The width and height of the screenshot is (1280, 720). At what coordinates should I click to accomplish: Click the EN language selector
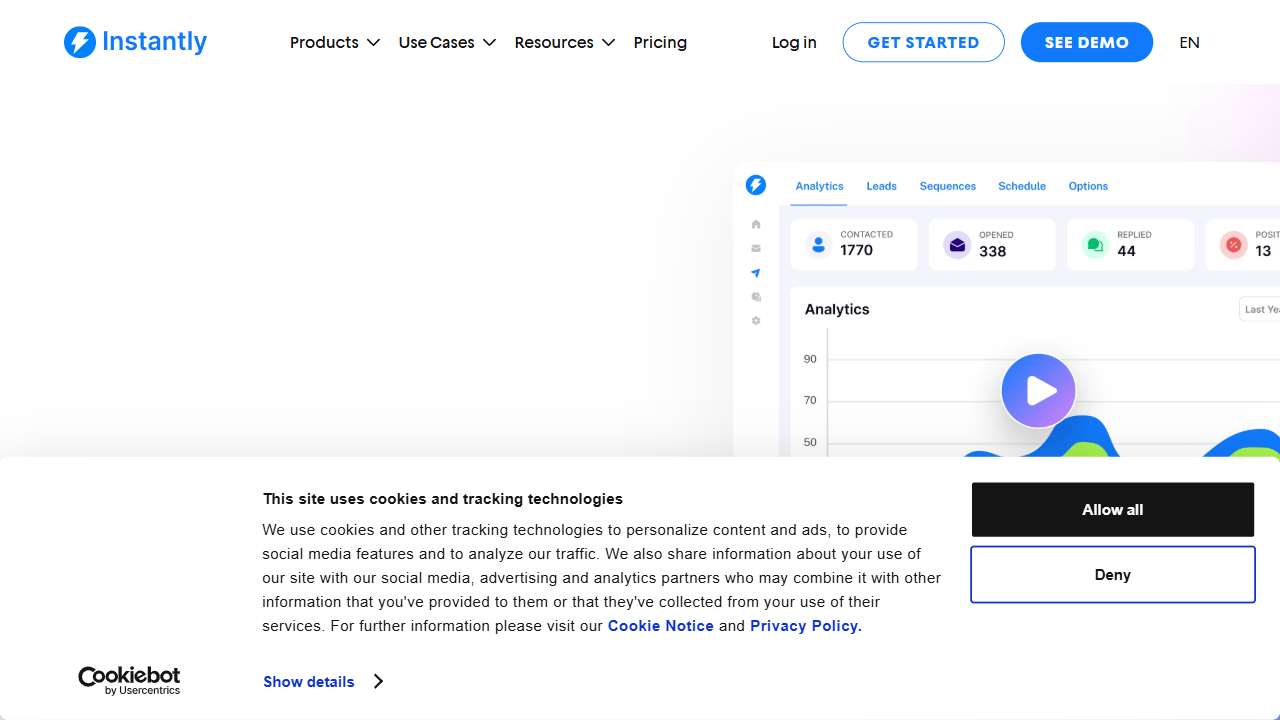[1189, 42]
